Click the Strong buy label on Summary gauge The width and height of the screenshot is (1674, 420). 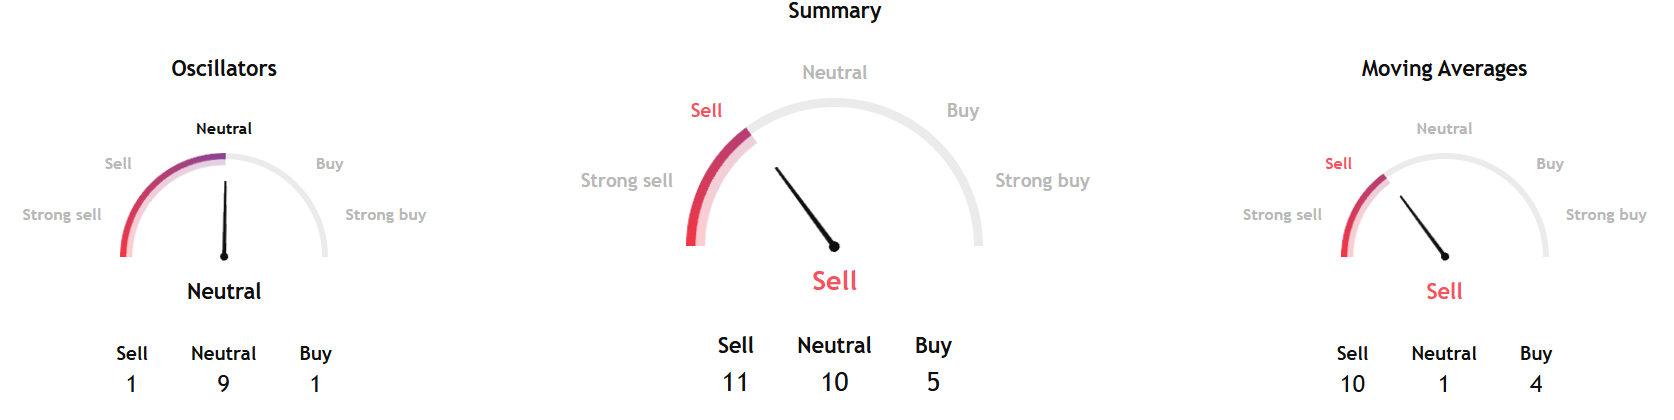tap(1042, 181)
